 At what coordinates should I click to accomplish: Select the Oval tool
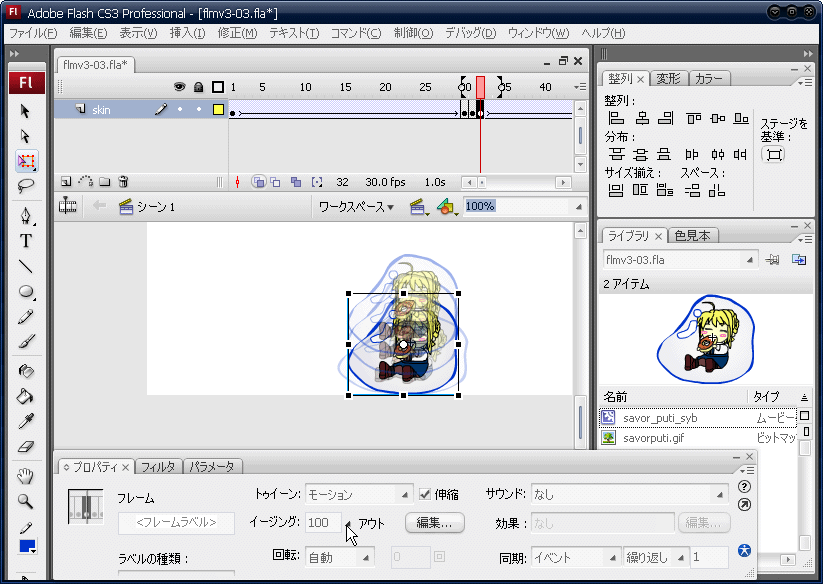click(x=25, y=291)
